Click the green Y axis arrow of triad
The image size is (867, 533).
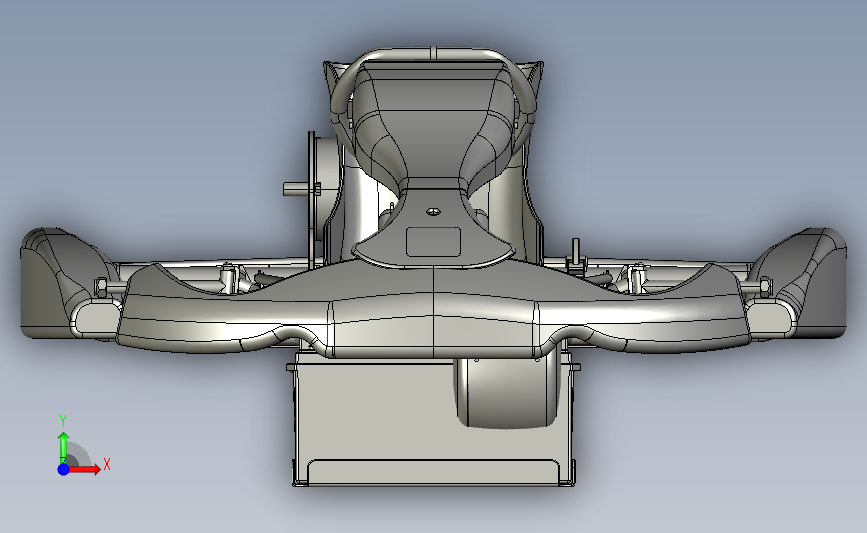coord(64,448)
